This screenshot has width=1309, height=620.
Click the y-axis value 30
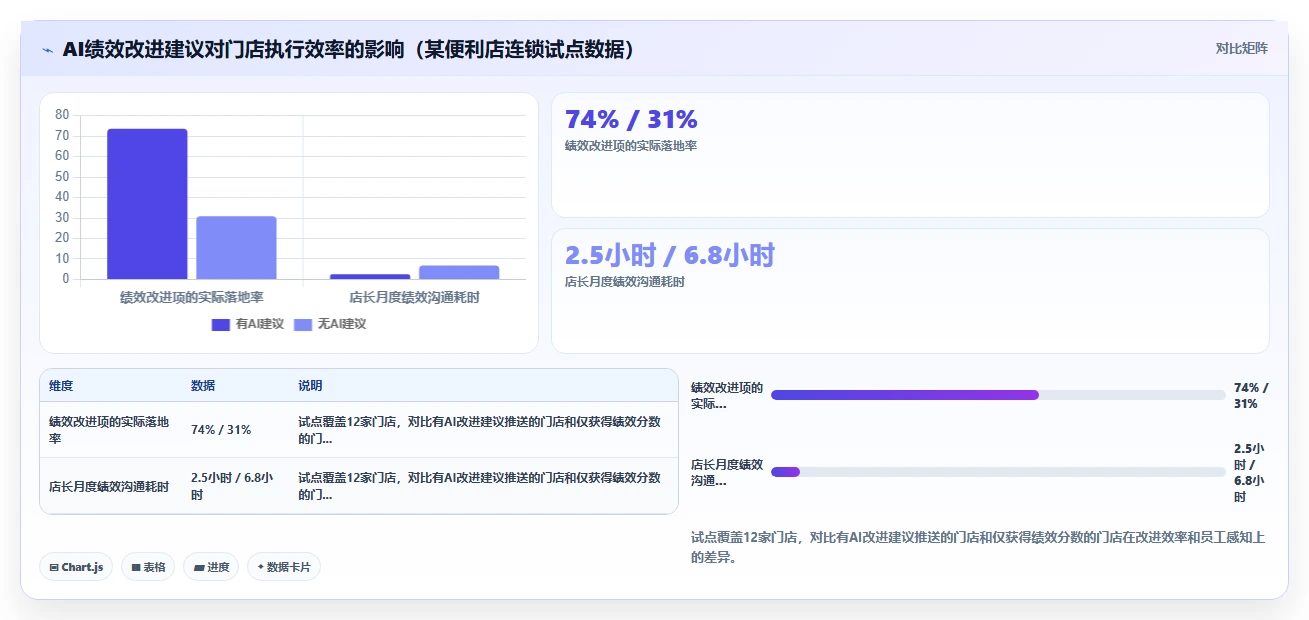click(62, 217)
